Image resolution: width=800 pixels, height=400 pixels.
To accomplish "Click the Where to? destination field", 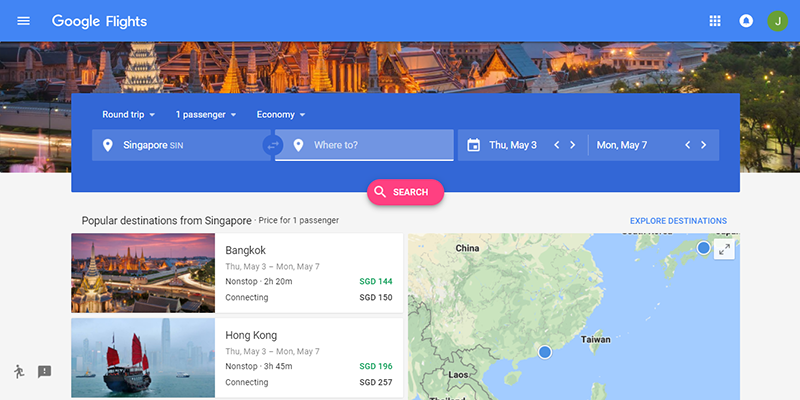I will (364, 145).
